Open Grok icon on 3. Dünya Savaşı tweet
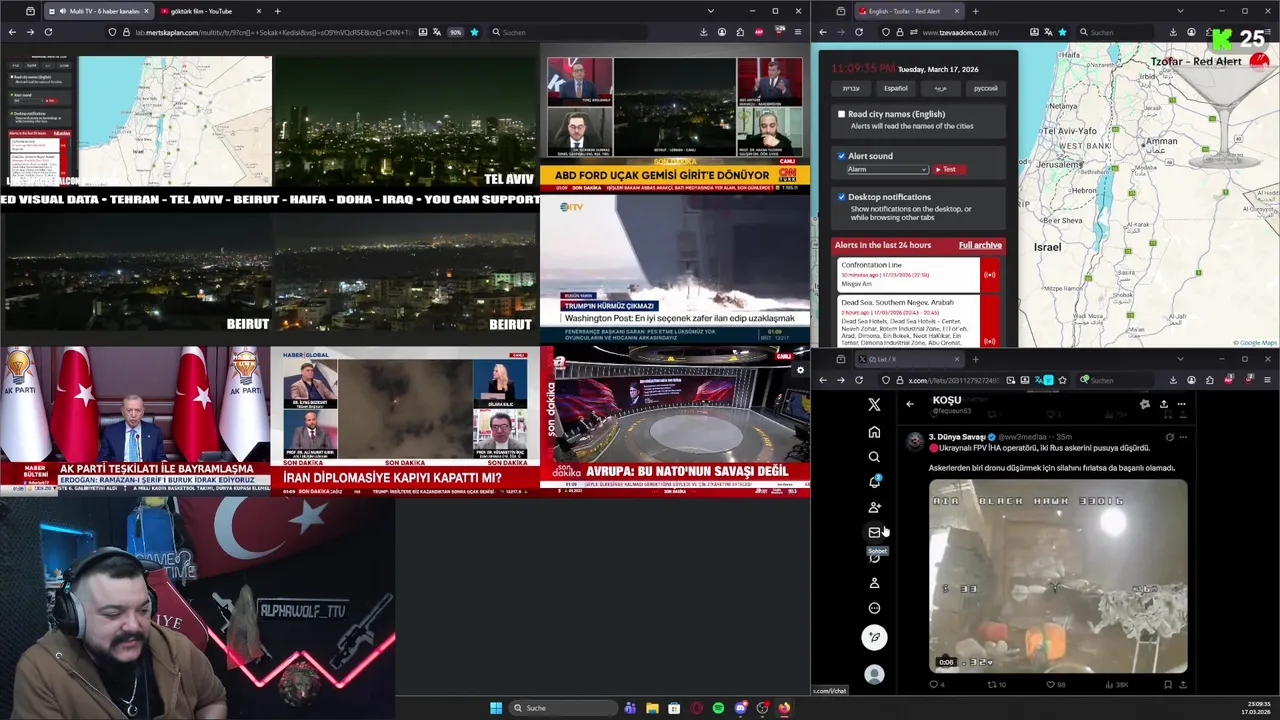Screen dimensions: 1280x720 1169,437
